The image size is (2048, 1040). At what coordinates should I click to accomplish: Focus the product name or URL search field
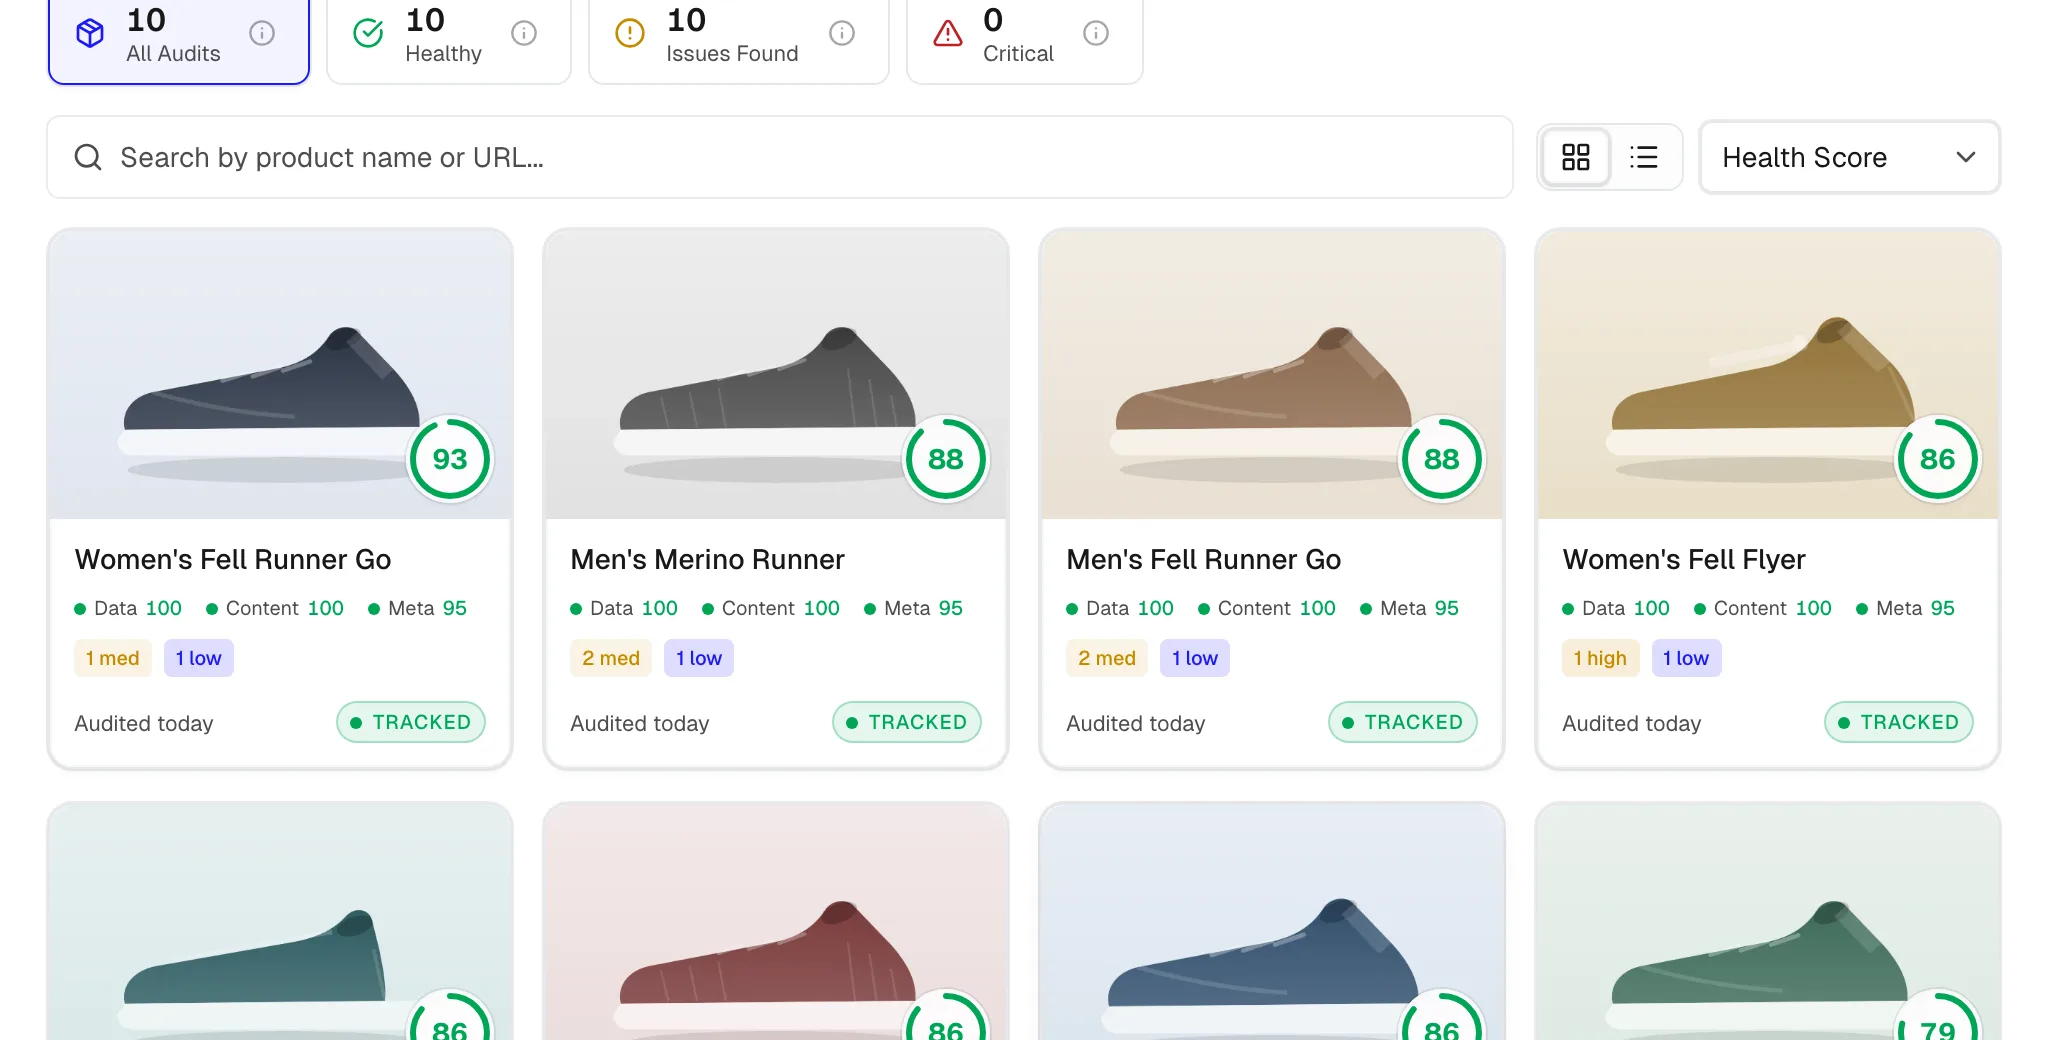click(780, 157)
